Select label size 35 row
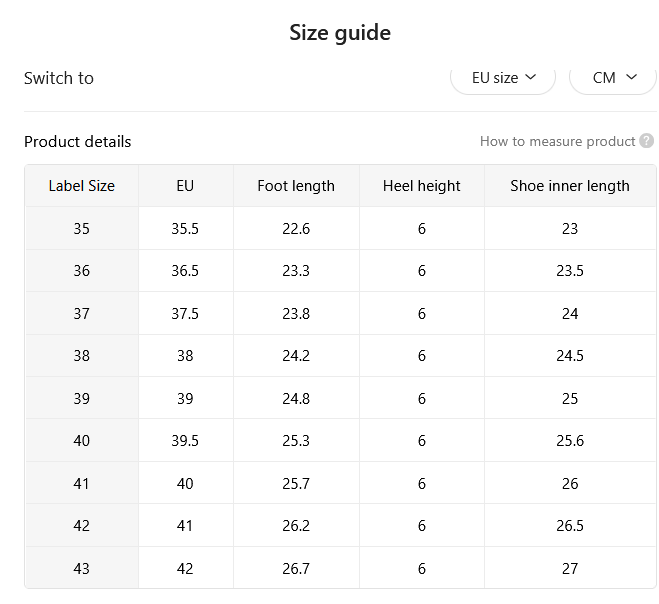The width and height of the screenshot is (659, 604). (340, 229)
